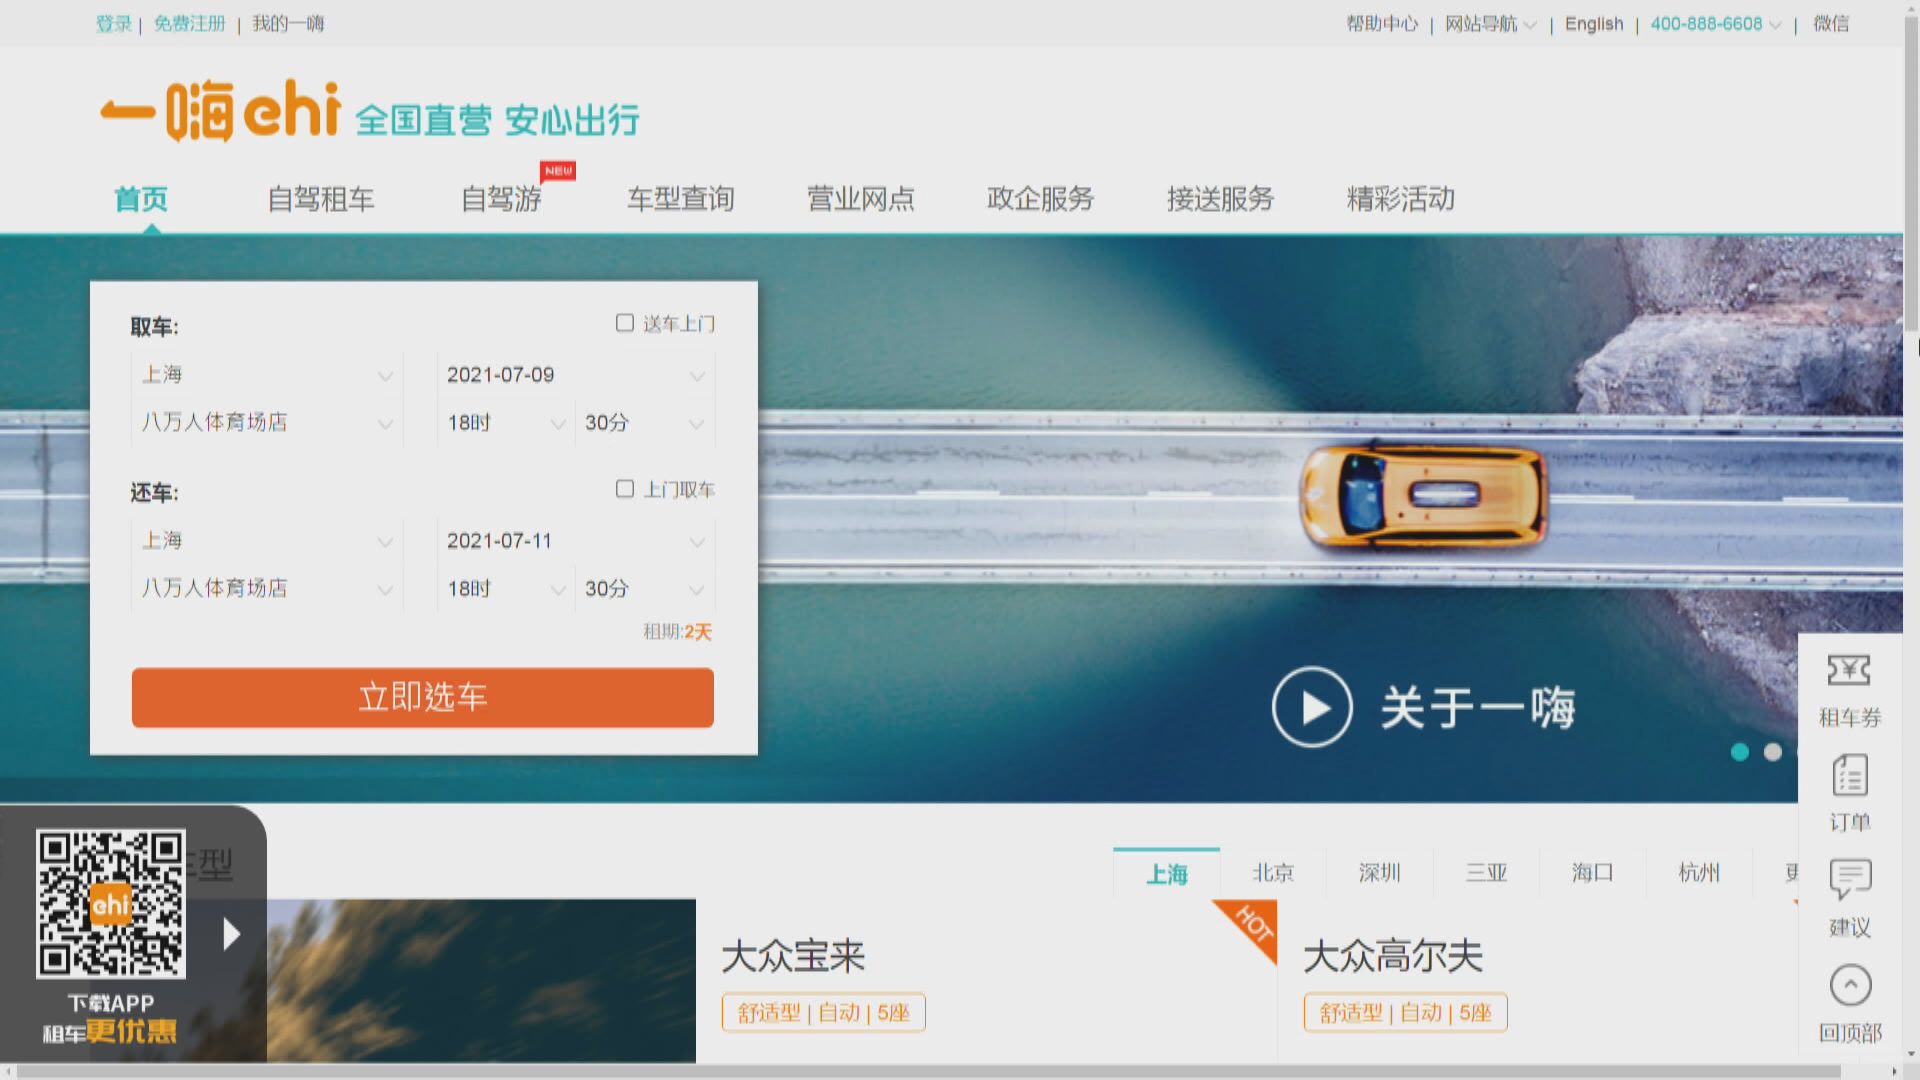The height and width of the screenshot is (1080, 1920).
Task: Enable 上门取车 pickup option
Action: 625,488
